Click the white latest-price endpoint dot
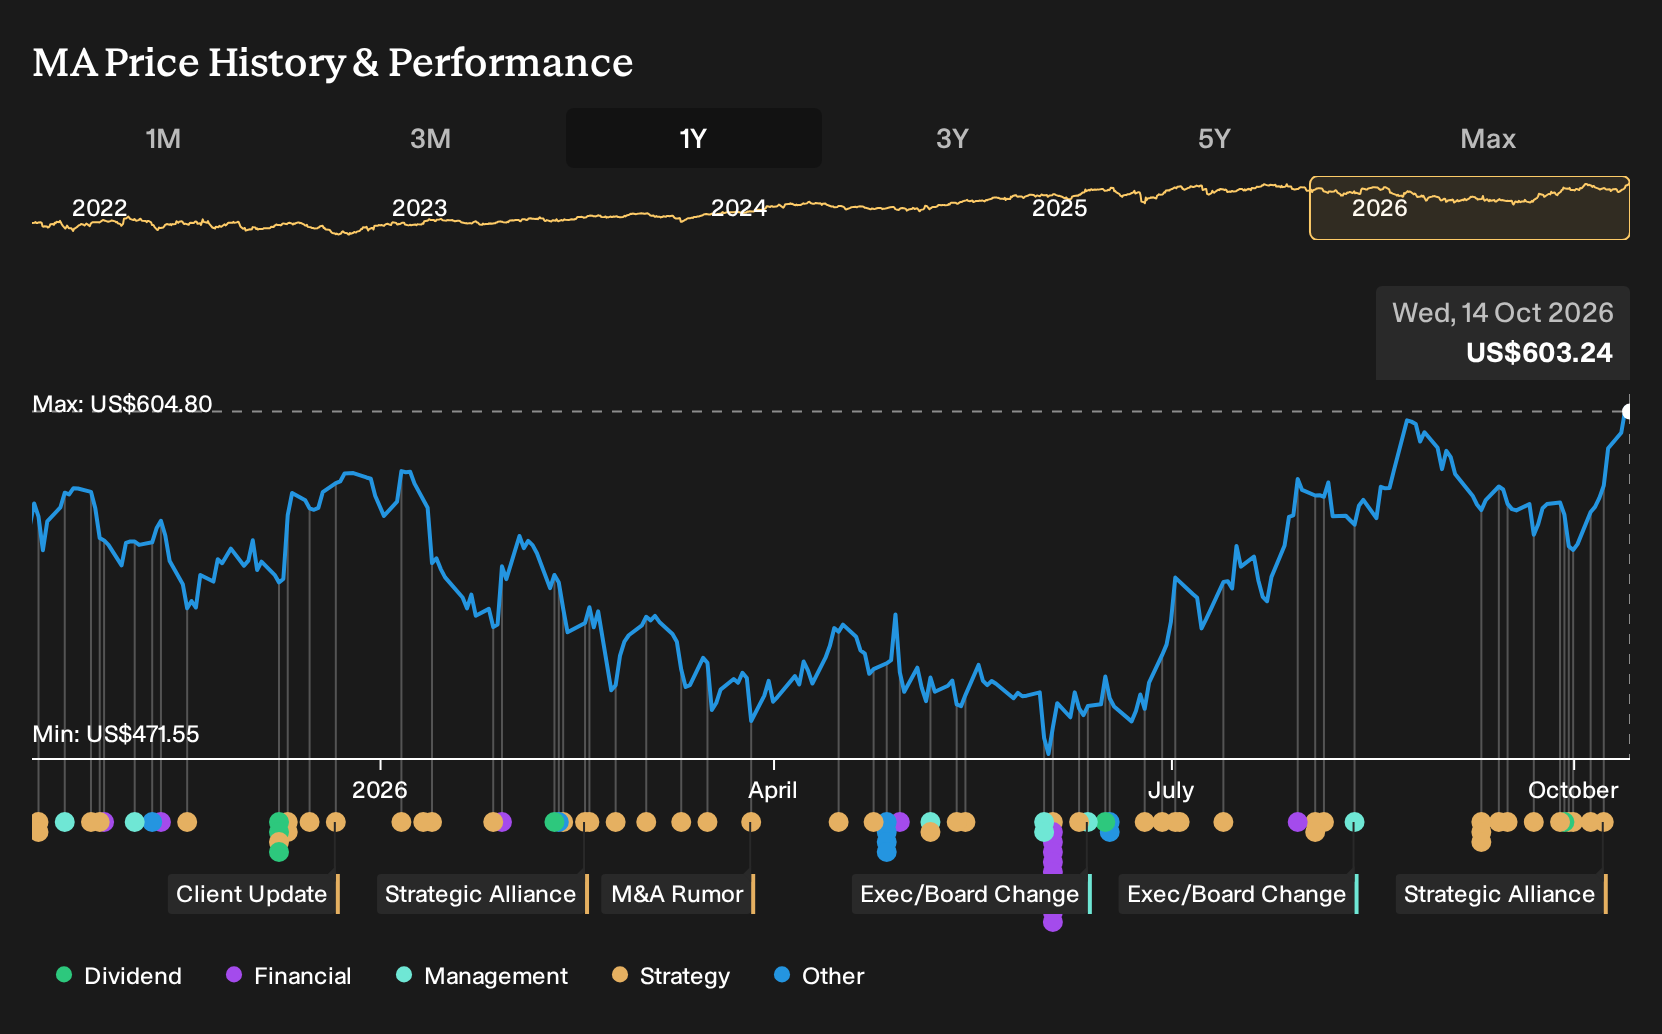 [x=1628, y=411]
